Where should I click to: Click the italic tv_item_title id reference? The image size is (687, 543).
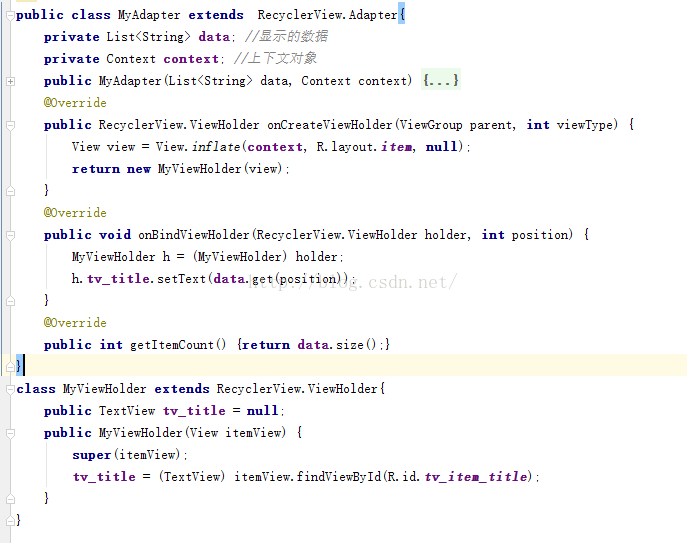tap(475, 476)
